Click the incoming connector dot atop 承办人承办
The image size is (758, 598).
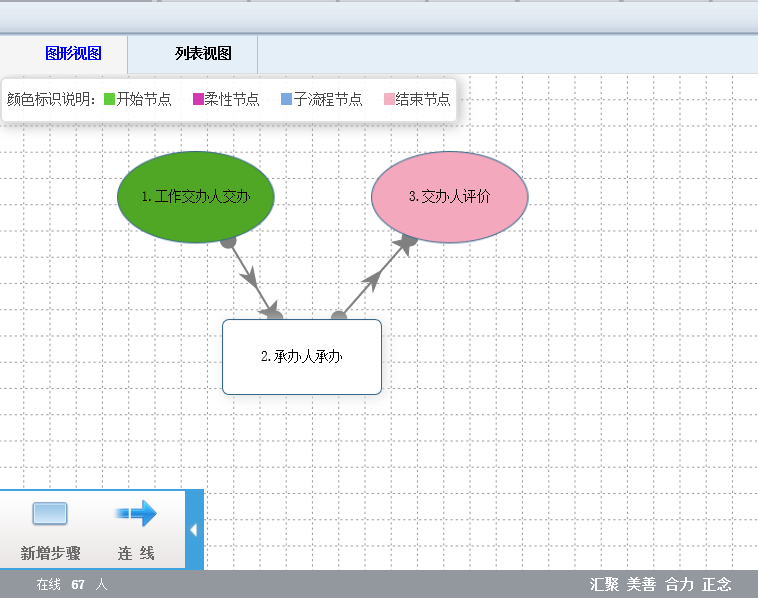[275, 317]
